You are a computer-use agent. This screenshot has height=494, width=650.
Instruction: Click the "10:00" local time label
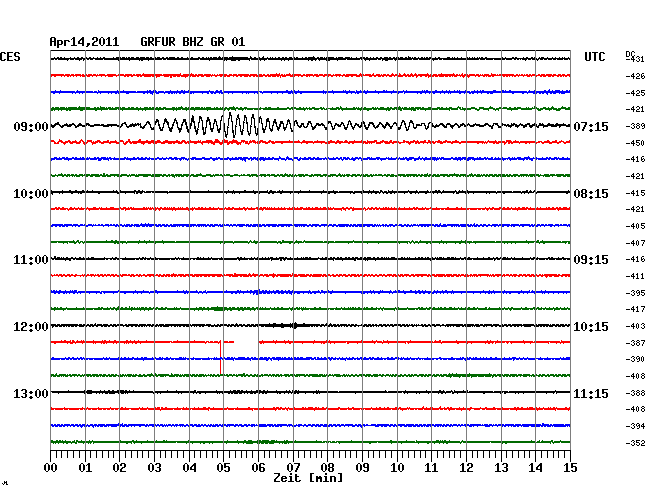pos(31,194)
